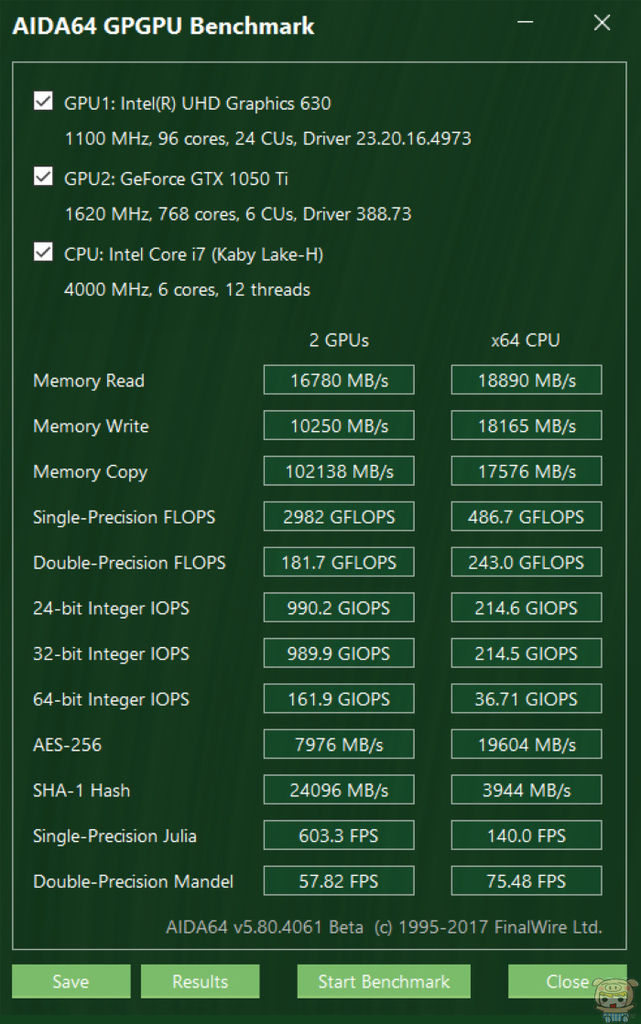Click the Double-Precision FLOPS label
641x1024 pixels.
[129, 563]
